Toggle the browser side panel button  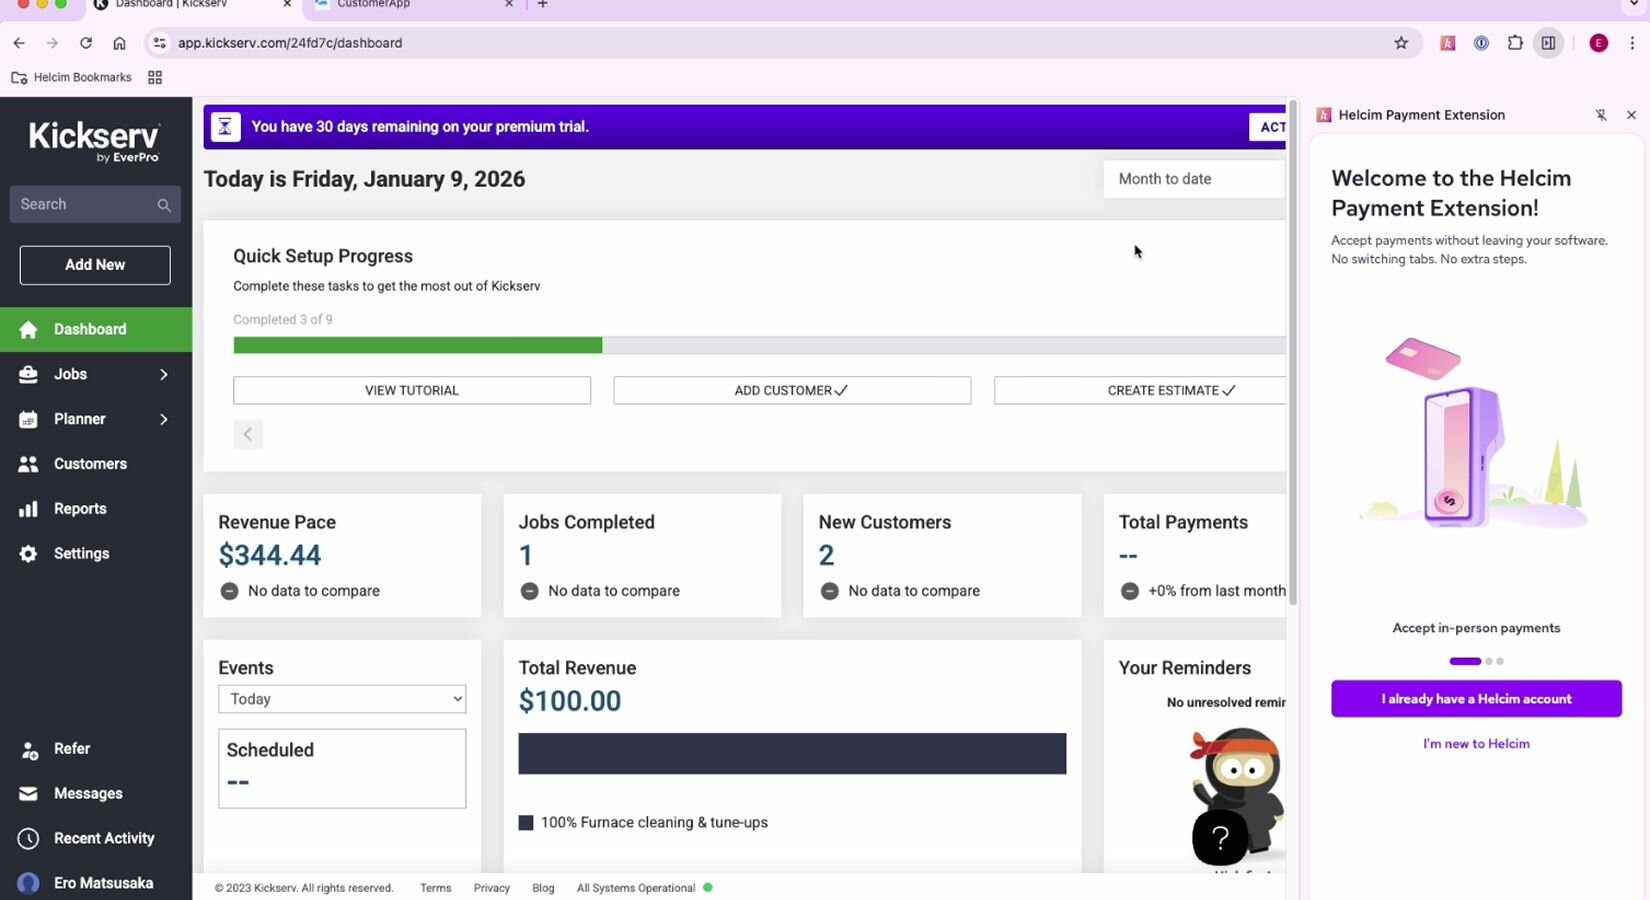click(x=1548, y=43)
